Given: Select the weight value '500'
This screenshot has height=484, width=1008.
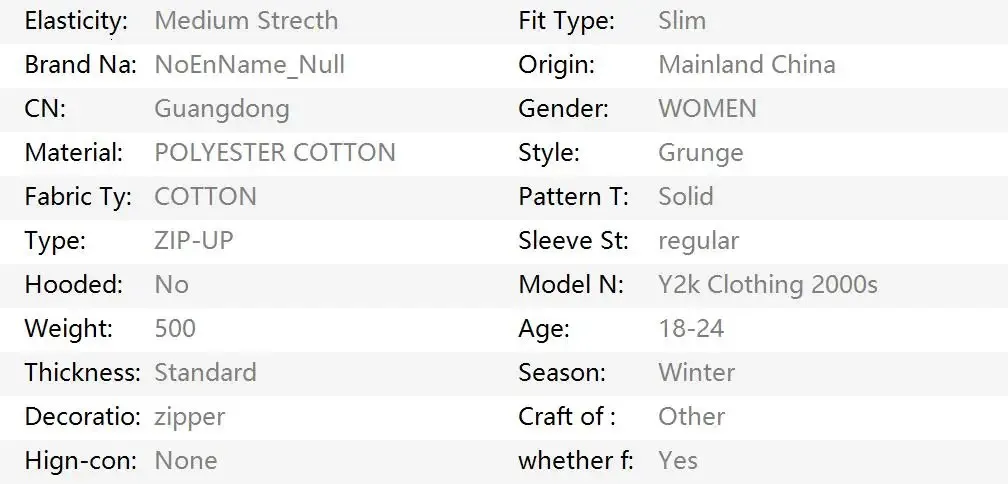Looking at the screenshot, I should pos(175,329).
